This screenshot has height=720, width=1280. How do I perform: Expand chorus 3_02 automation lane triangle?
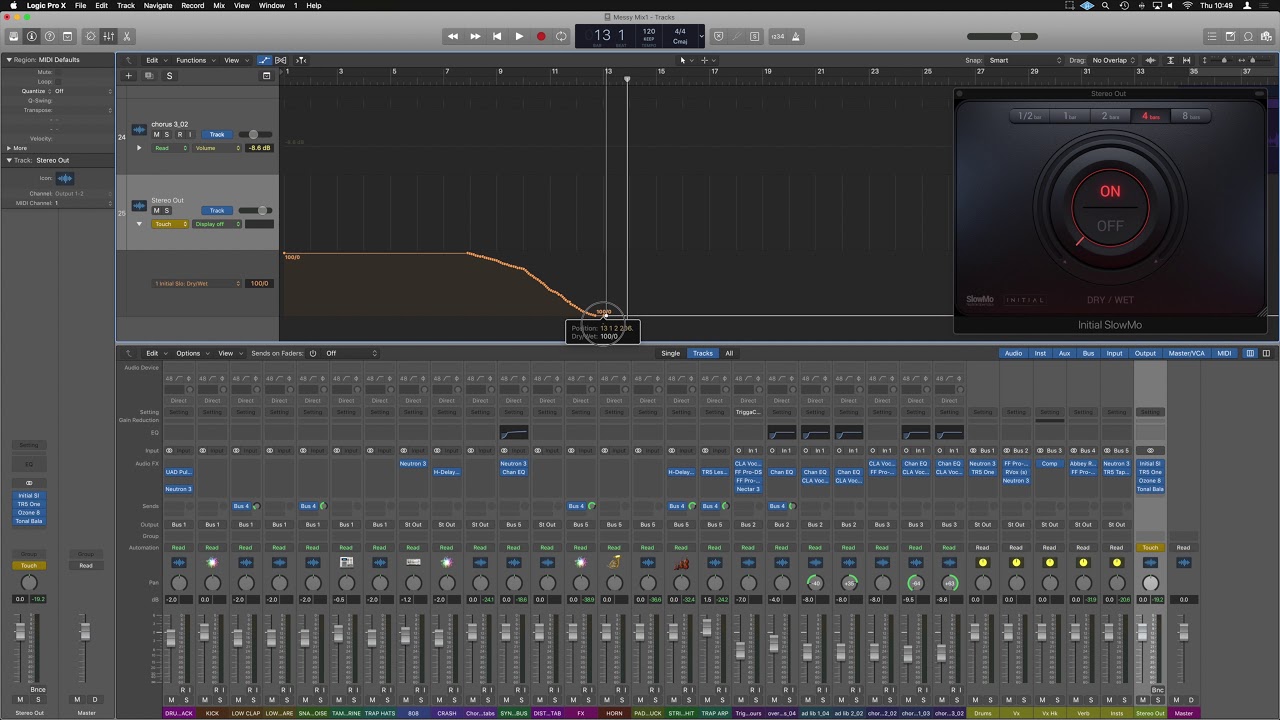pos(139,148)
